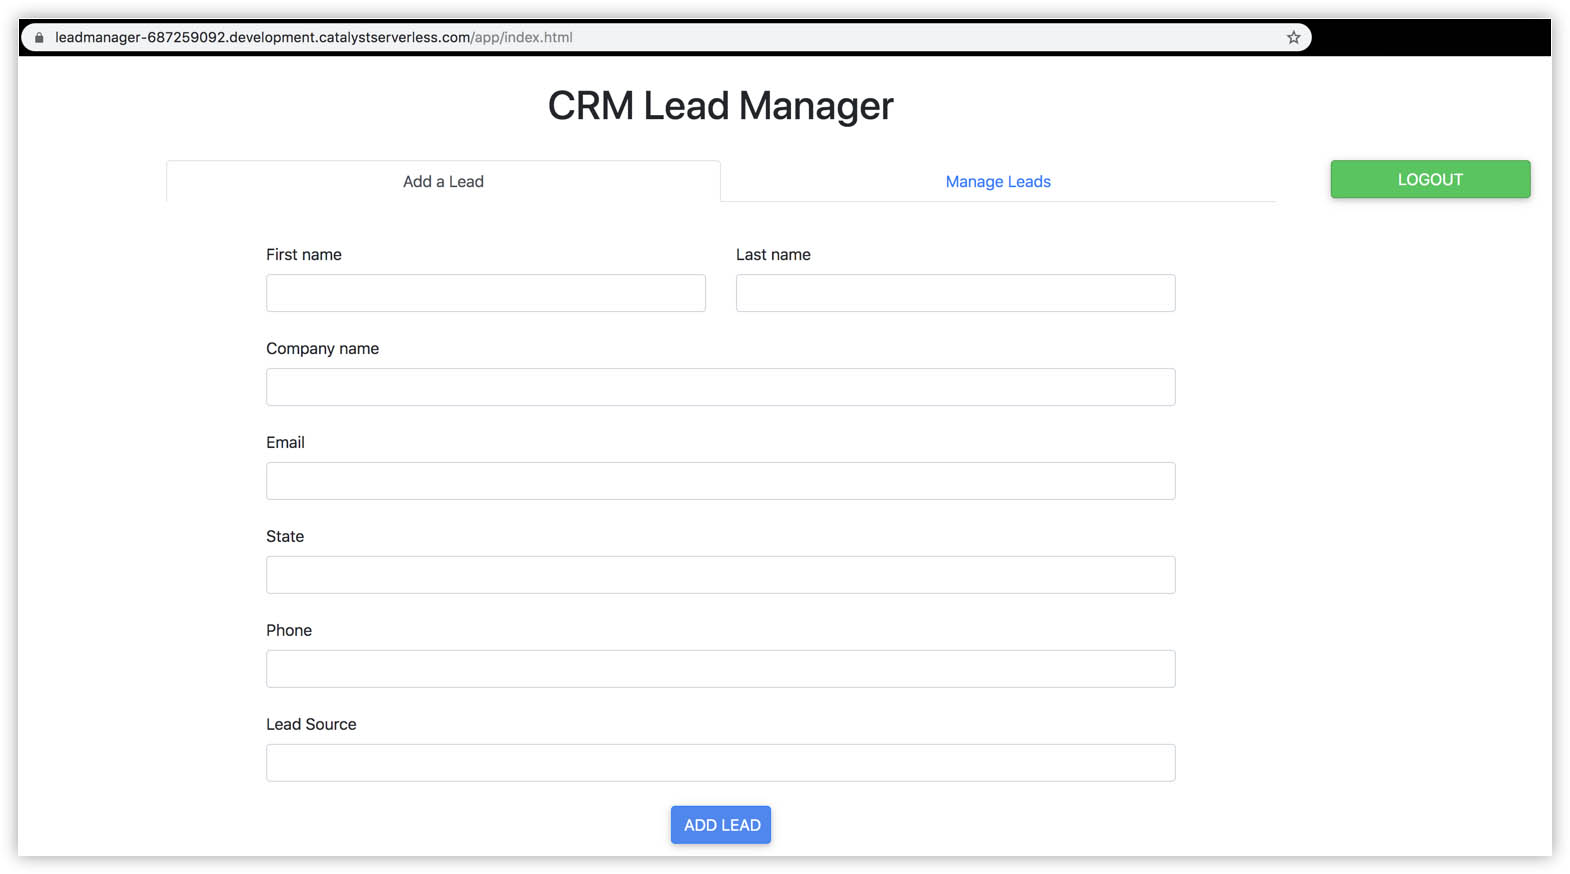Screen dimensions: 1570x874
Task: Select the Lead Source text box
Action: [x=721, y=763]
